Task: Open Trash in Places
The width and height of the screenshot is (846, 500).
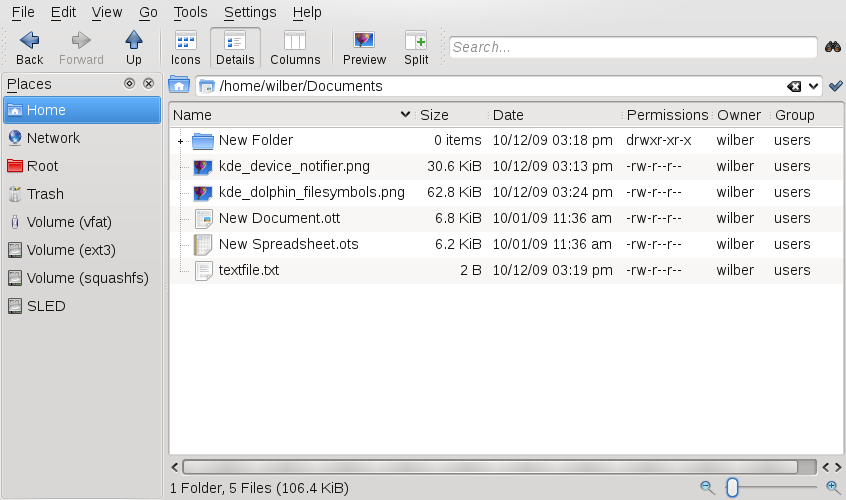Action: [x=82, y=194]
